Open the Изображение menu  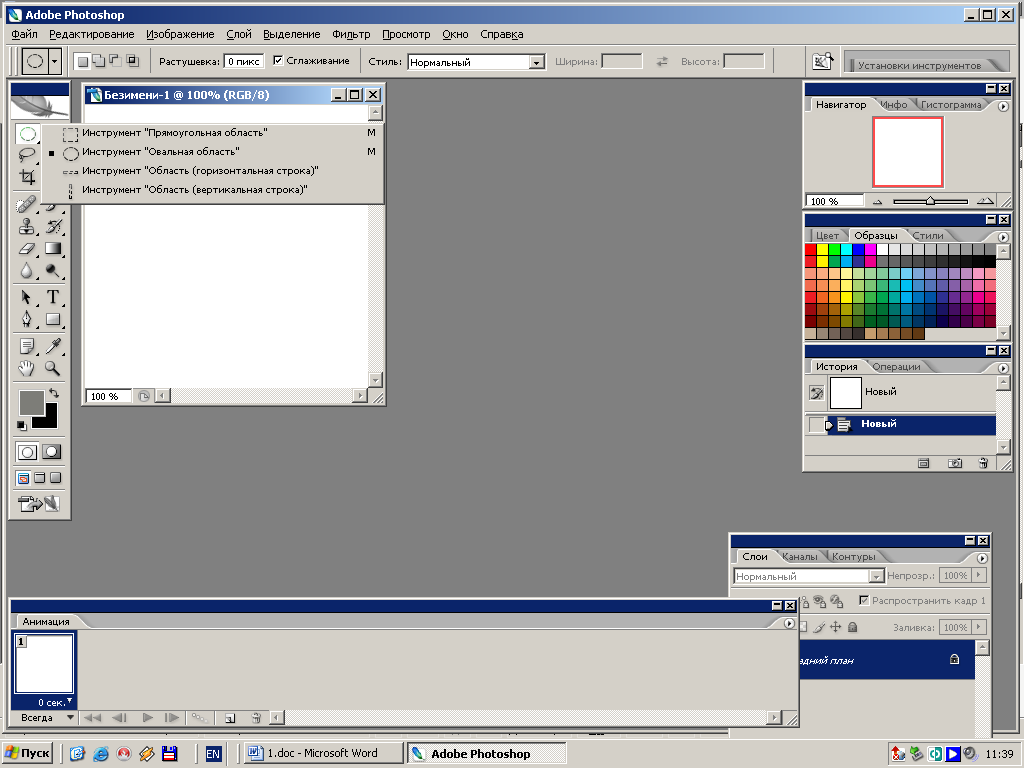point(180,34)
